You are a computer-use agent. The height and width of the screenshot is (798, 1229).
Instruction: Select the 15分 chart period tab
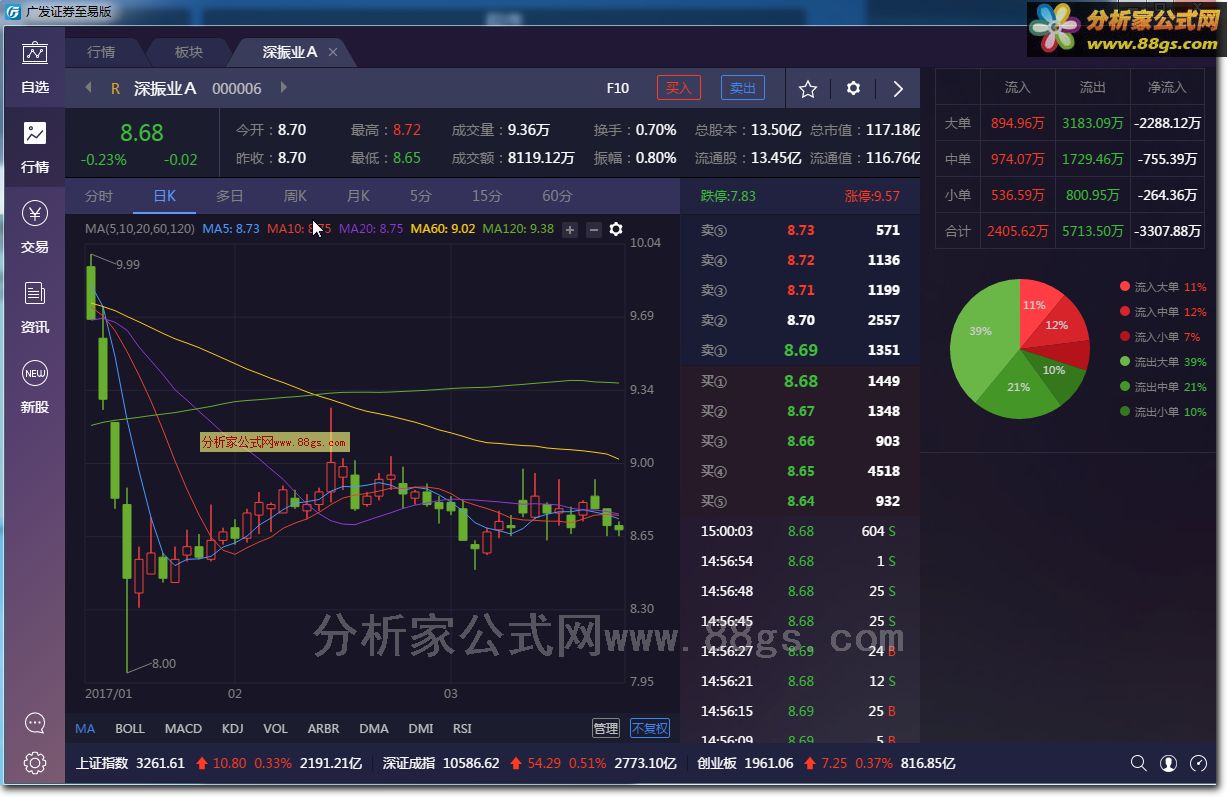487,196
